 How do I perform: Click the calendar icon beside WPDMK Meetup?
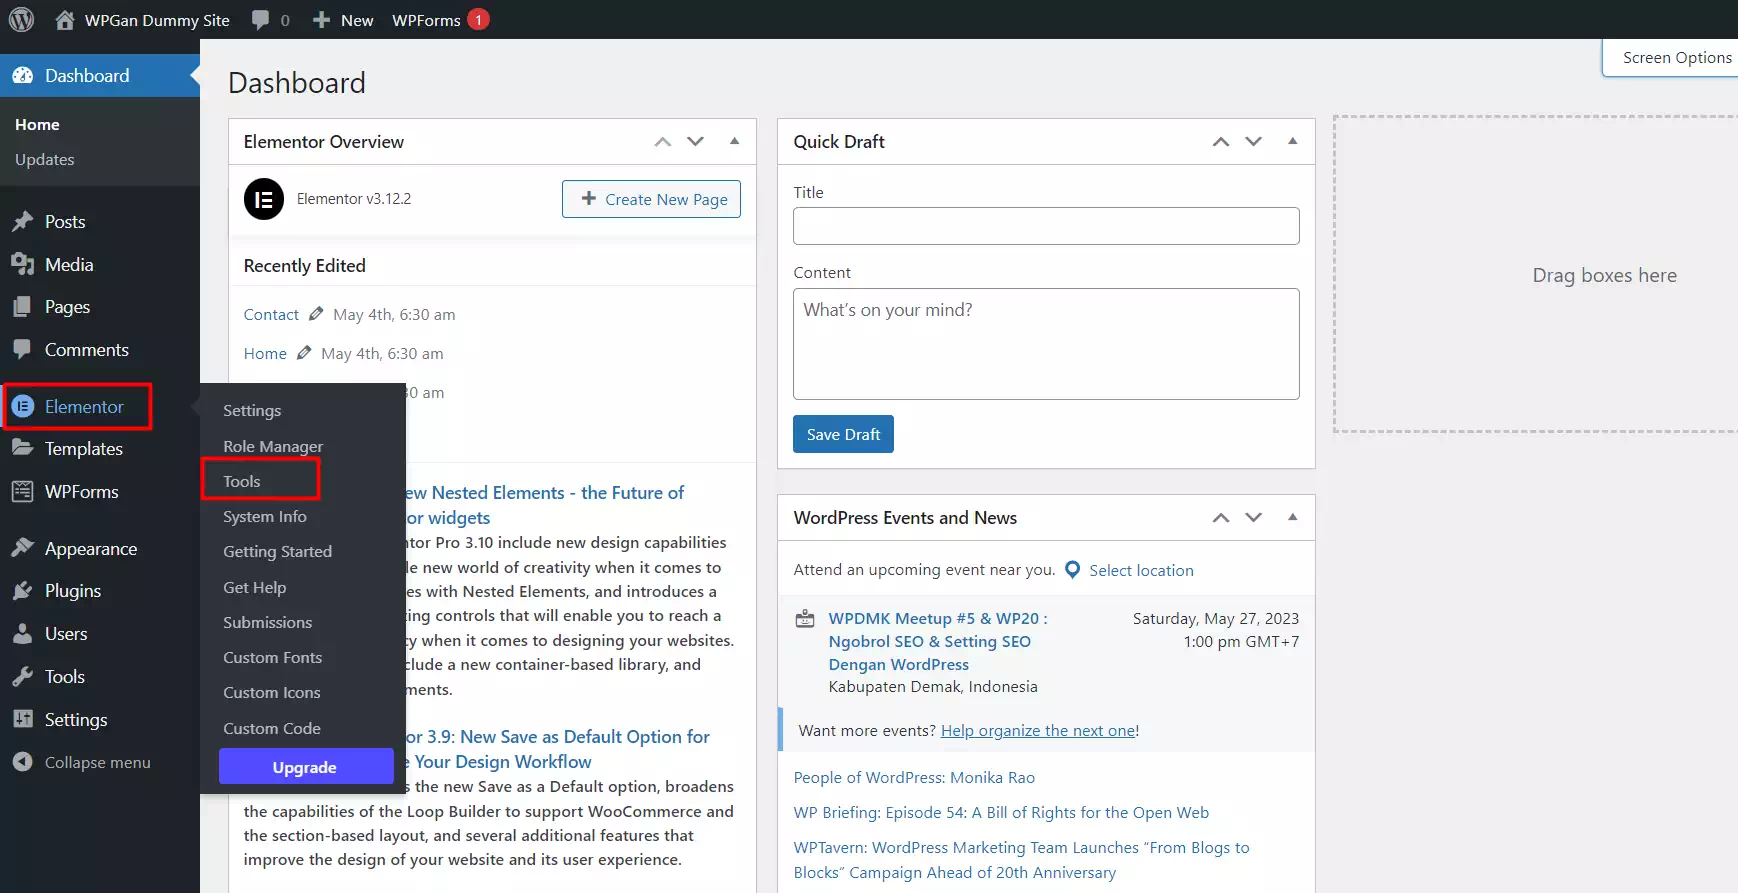pos(805,619)
